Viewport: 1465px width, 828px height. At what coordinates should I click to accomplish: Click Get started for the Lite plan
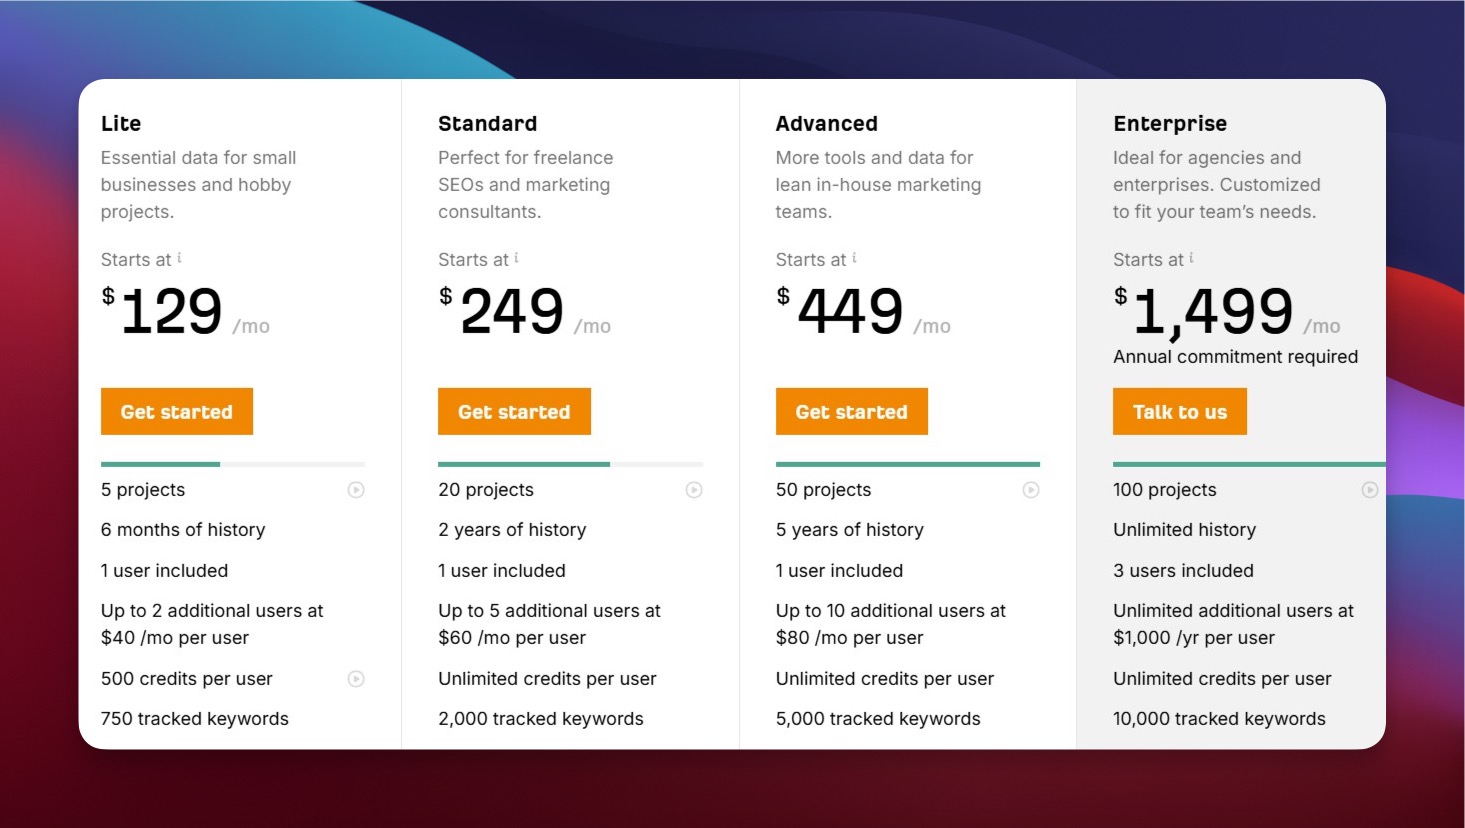pyautogui.click(x=177, y=411)
